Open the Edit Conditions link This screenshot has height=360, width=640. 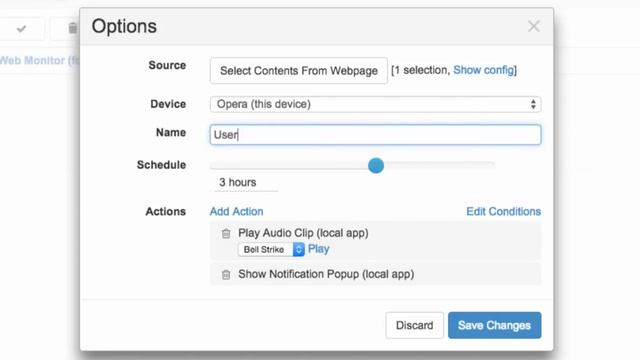(503, 211)
